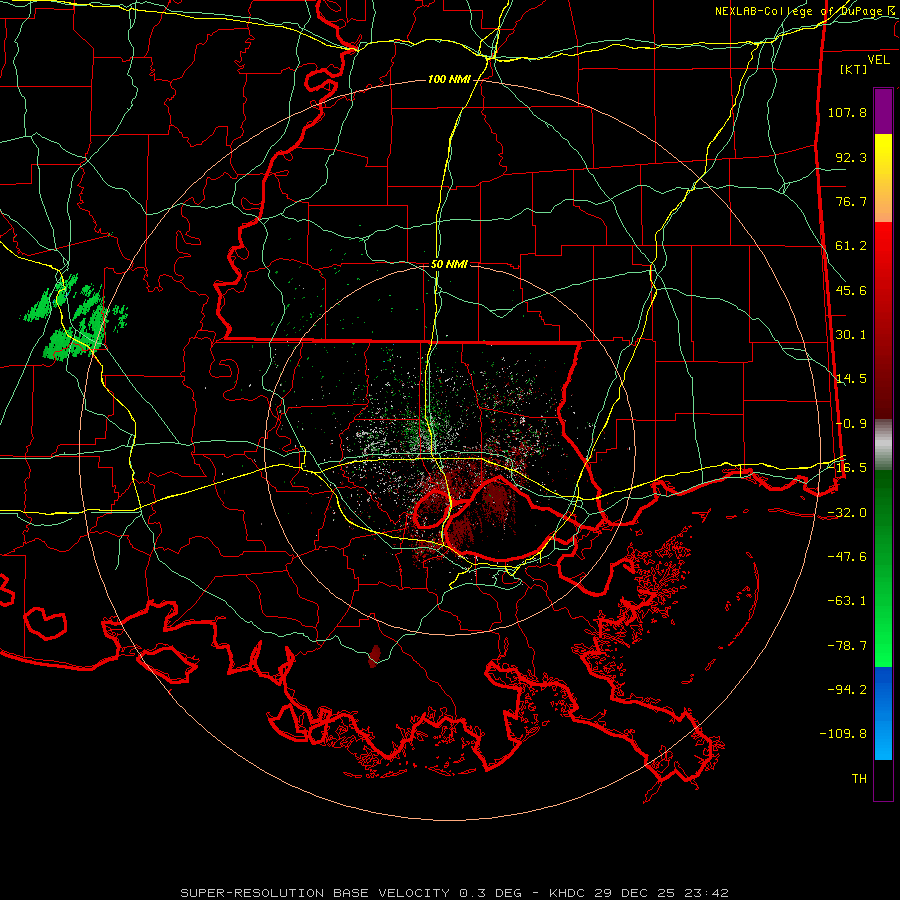Click the -0.9 velocity scale value
The height and width of the screenshot is (900, 900).
click(851, 424)
